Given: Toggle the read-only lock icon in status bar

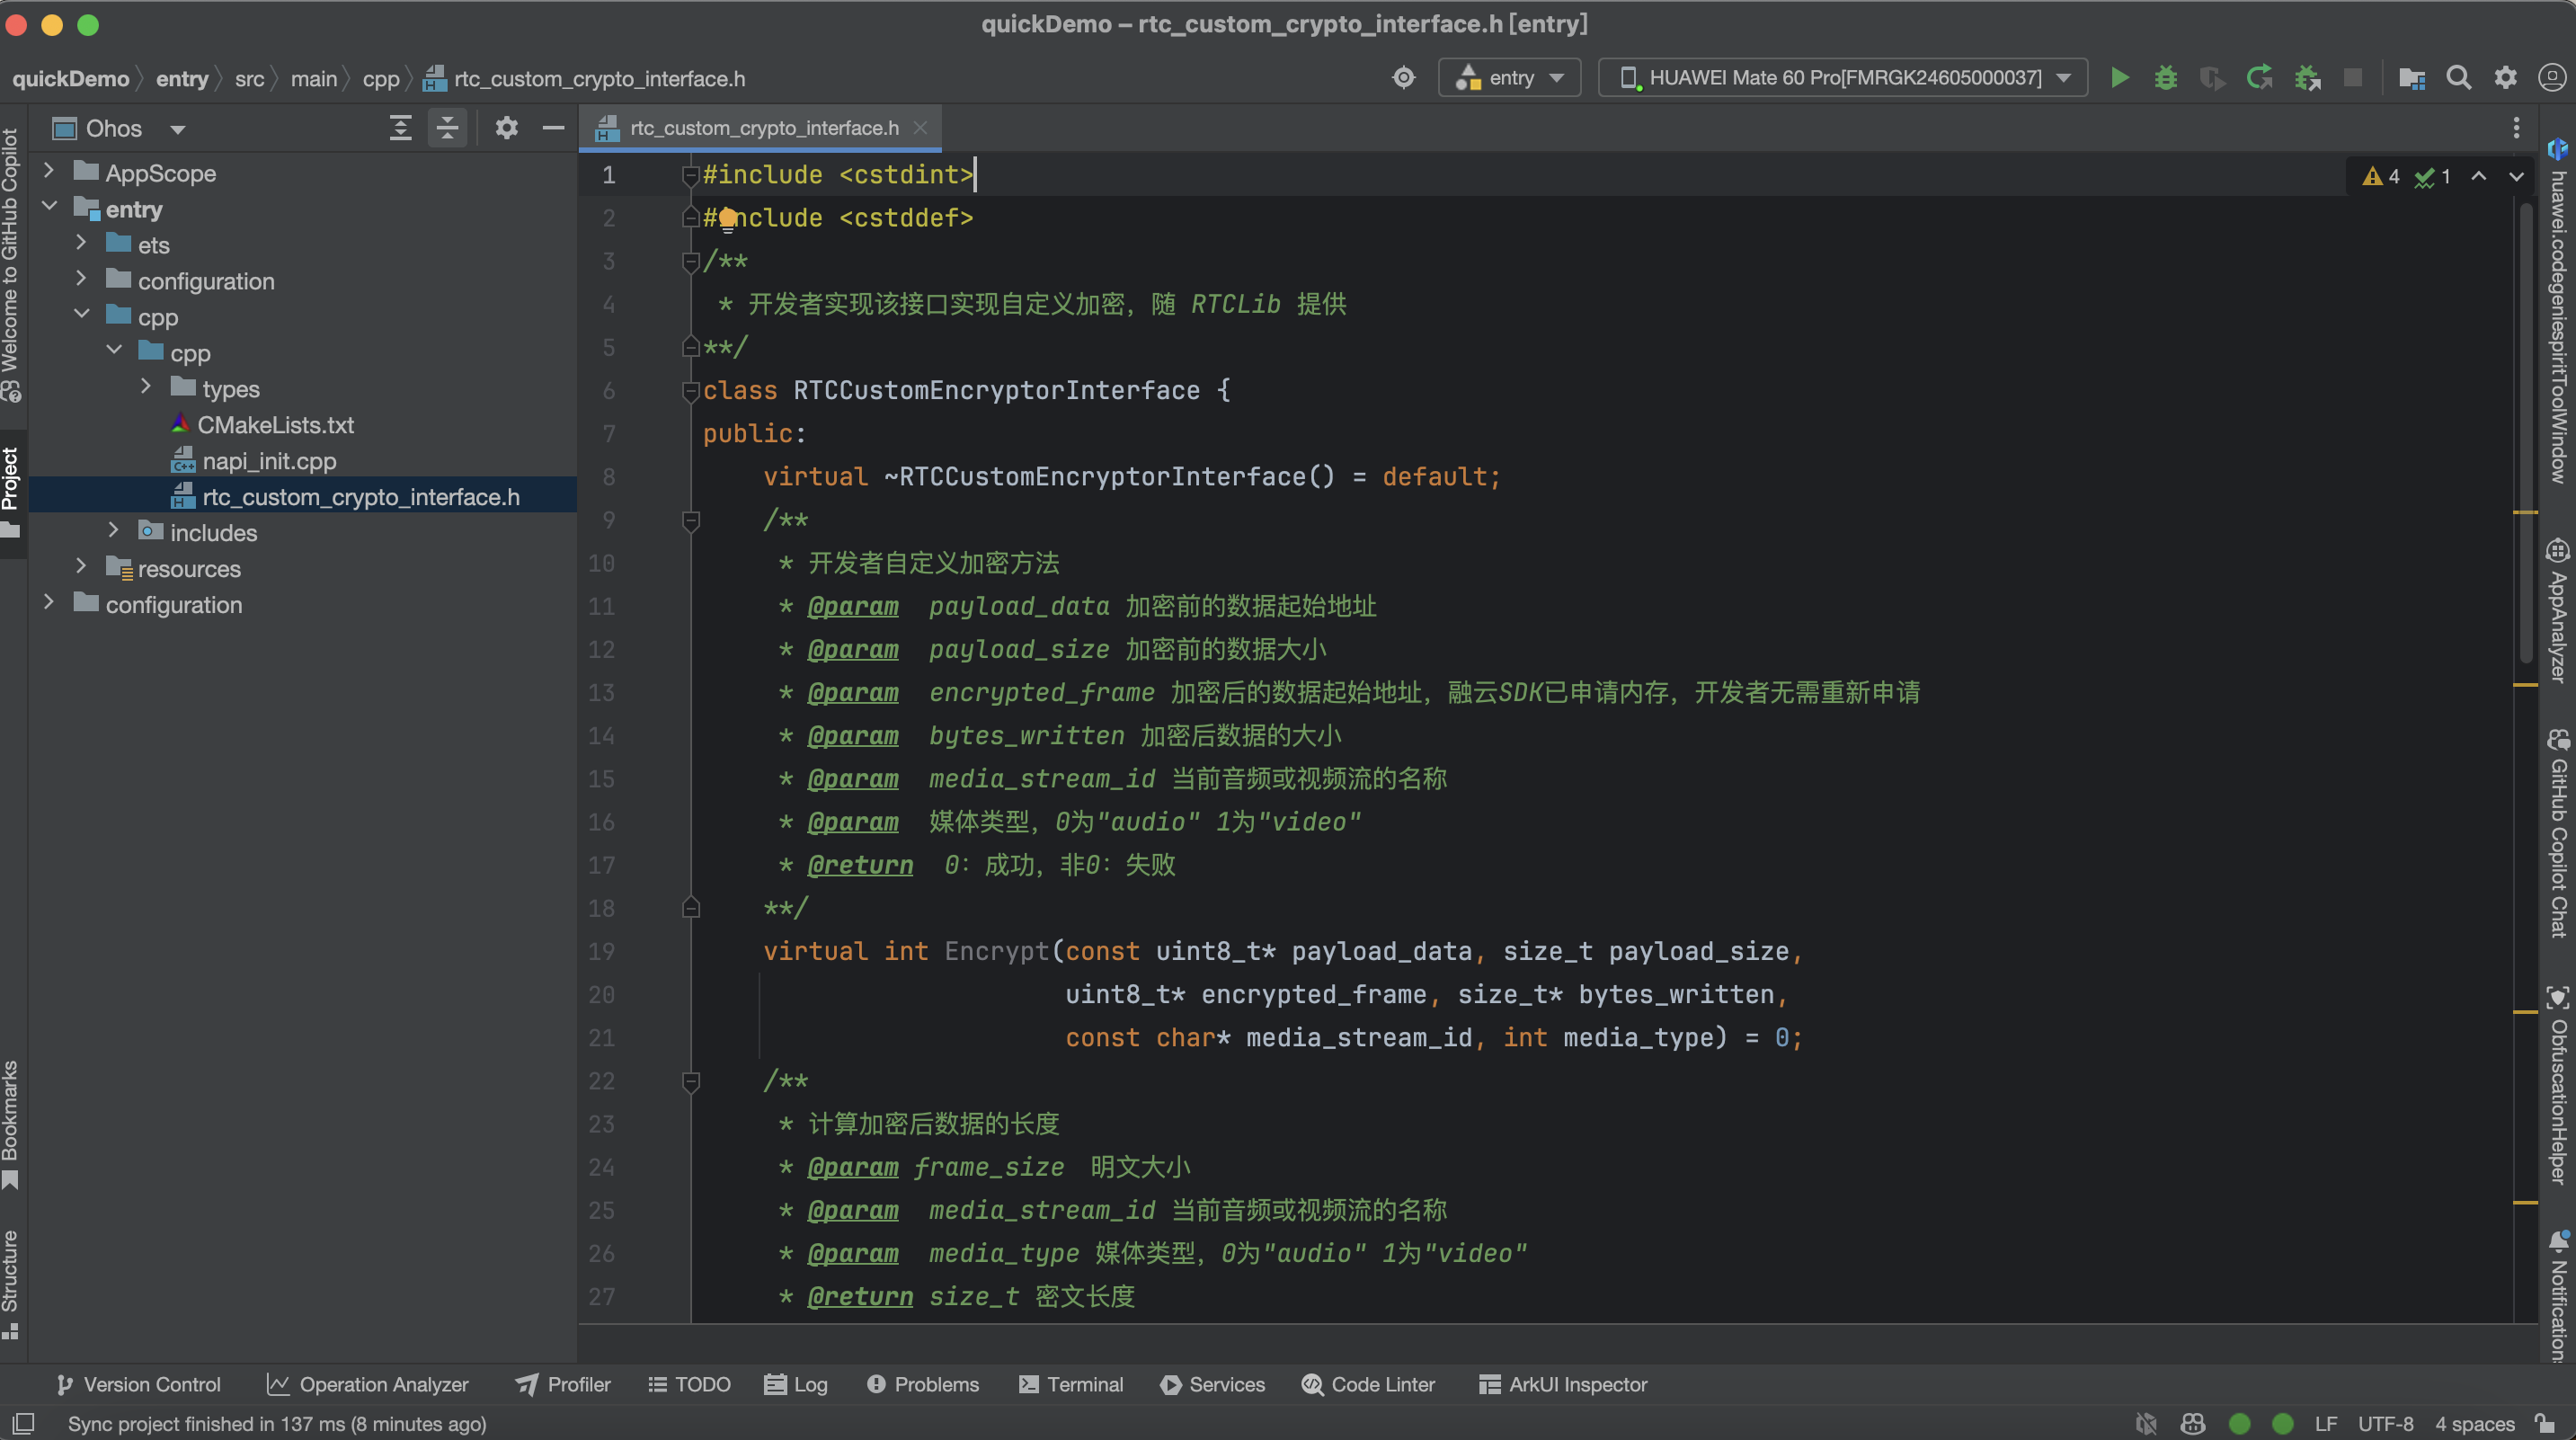Looking at the screenshot, I should tap(2546, 1423).
